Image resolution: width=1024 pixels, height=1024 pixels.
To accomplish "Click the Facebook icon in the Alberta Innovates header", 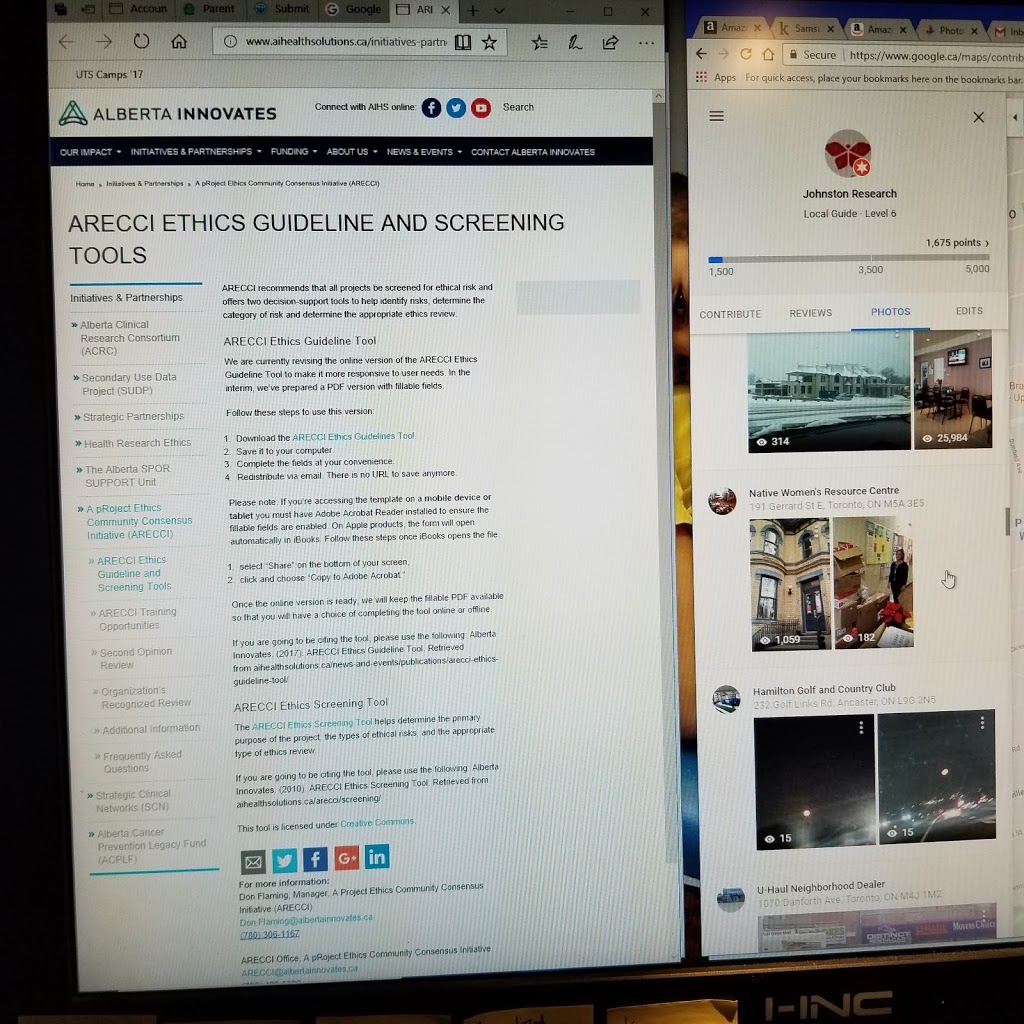I will pyautogui.click(x=431, y=108).
